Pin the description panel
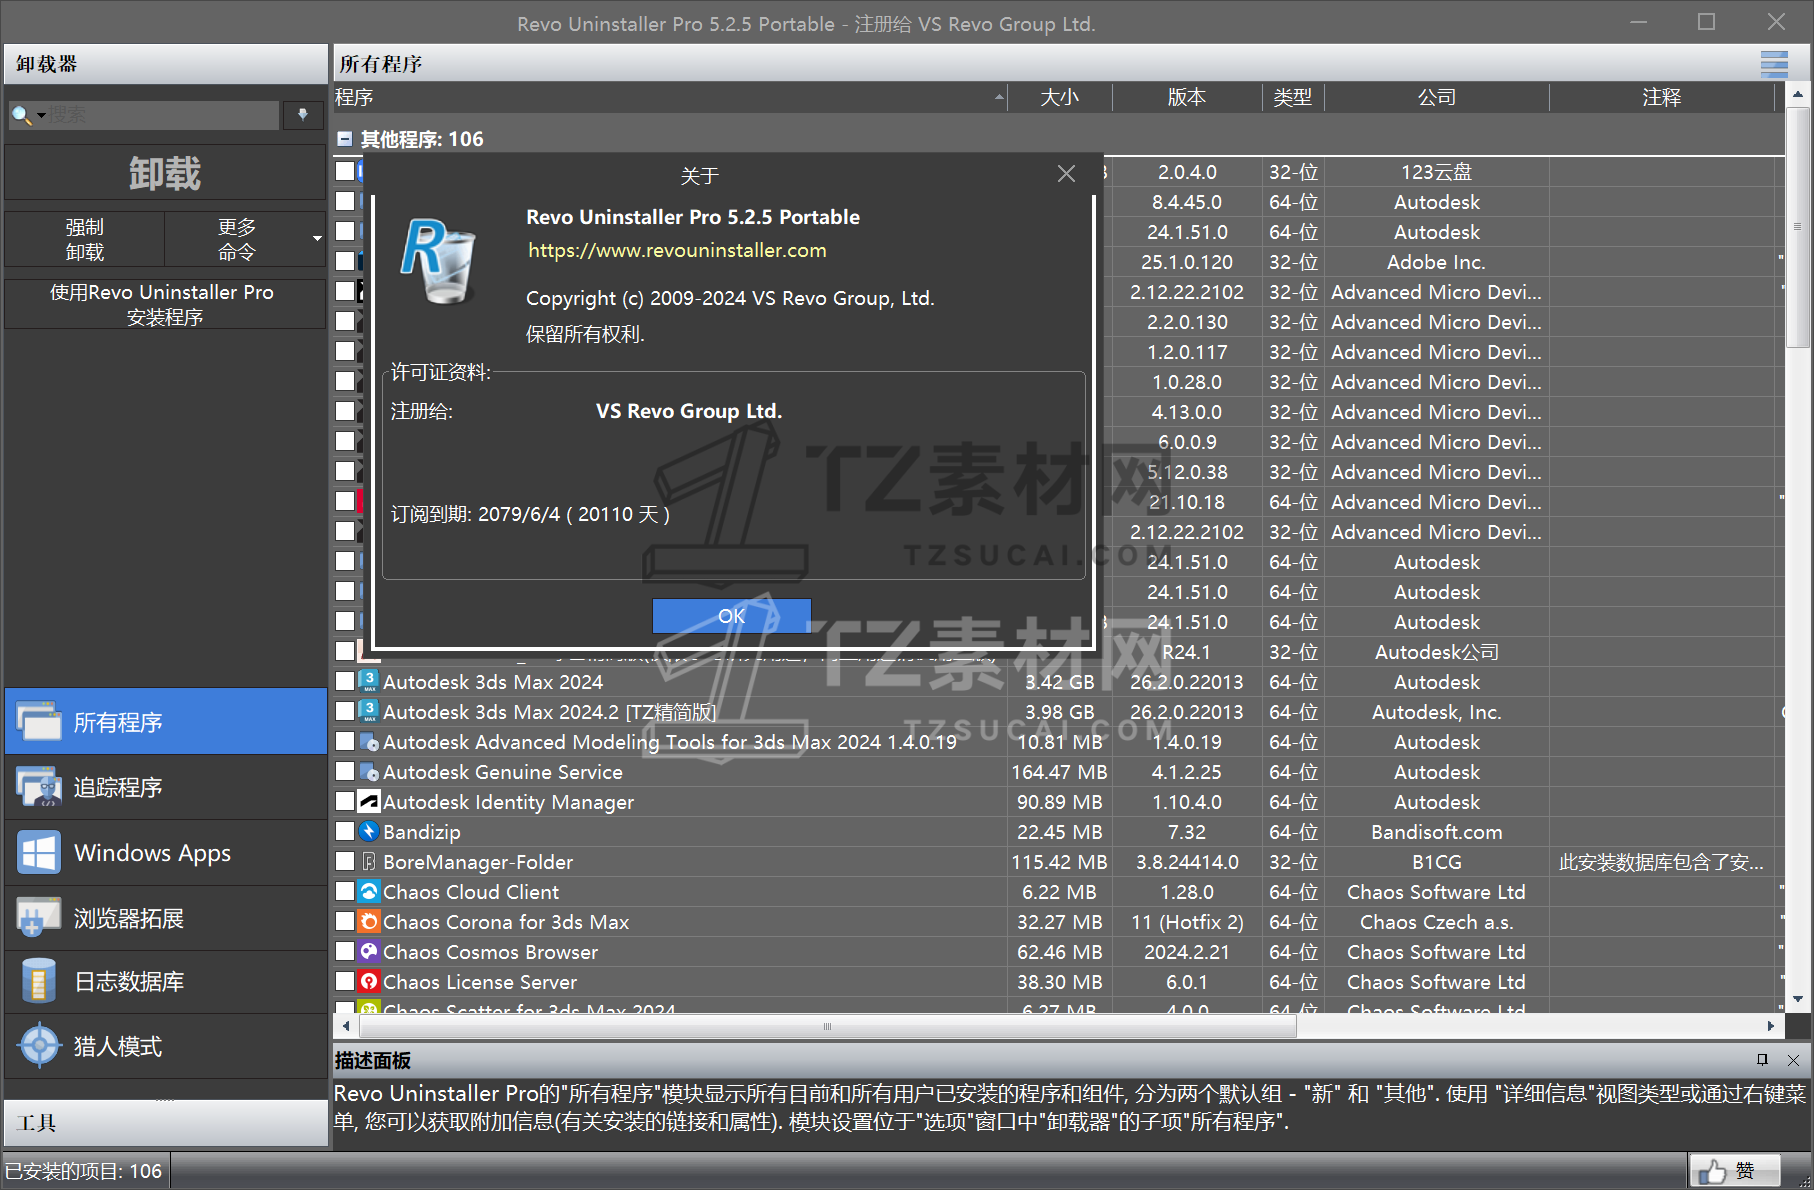1814x1190 pixels. click(x=1762, y=1060)
